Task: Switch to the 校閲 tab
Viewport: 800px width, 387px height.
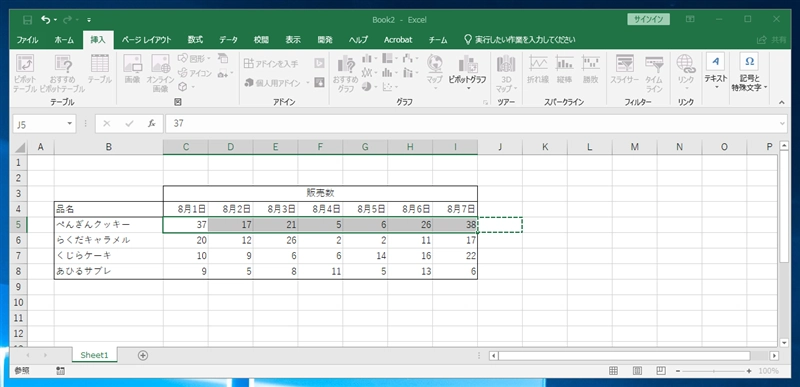Action: 261,40
